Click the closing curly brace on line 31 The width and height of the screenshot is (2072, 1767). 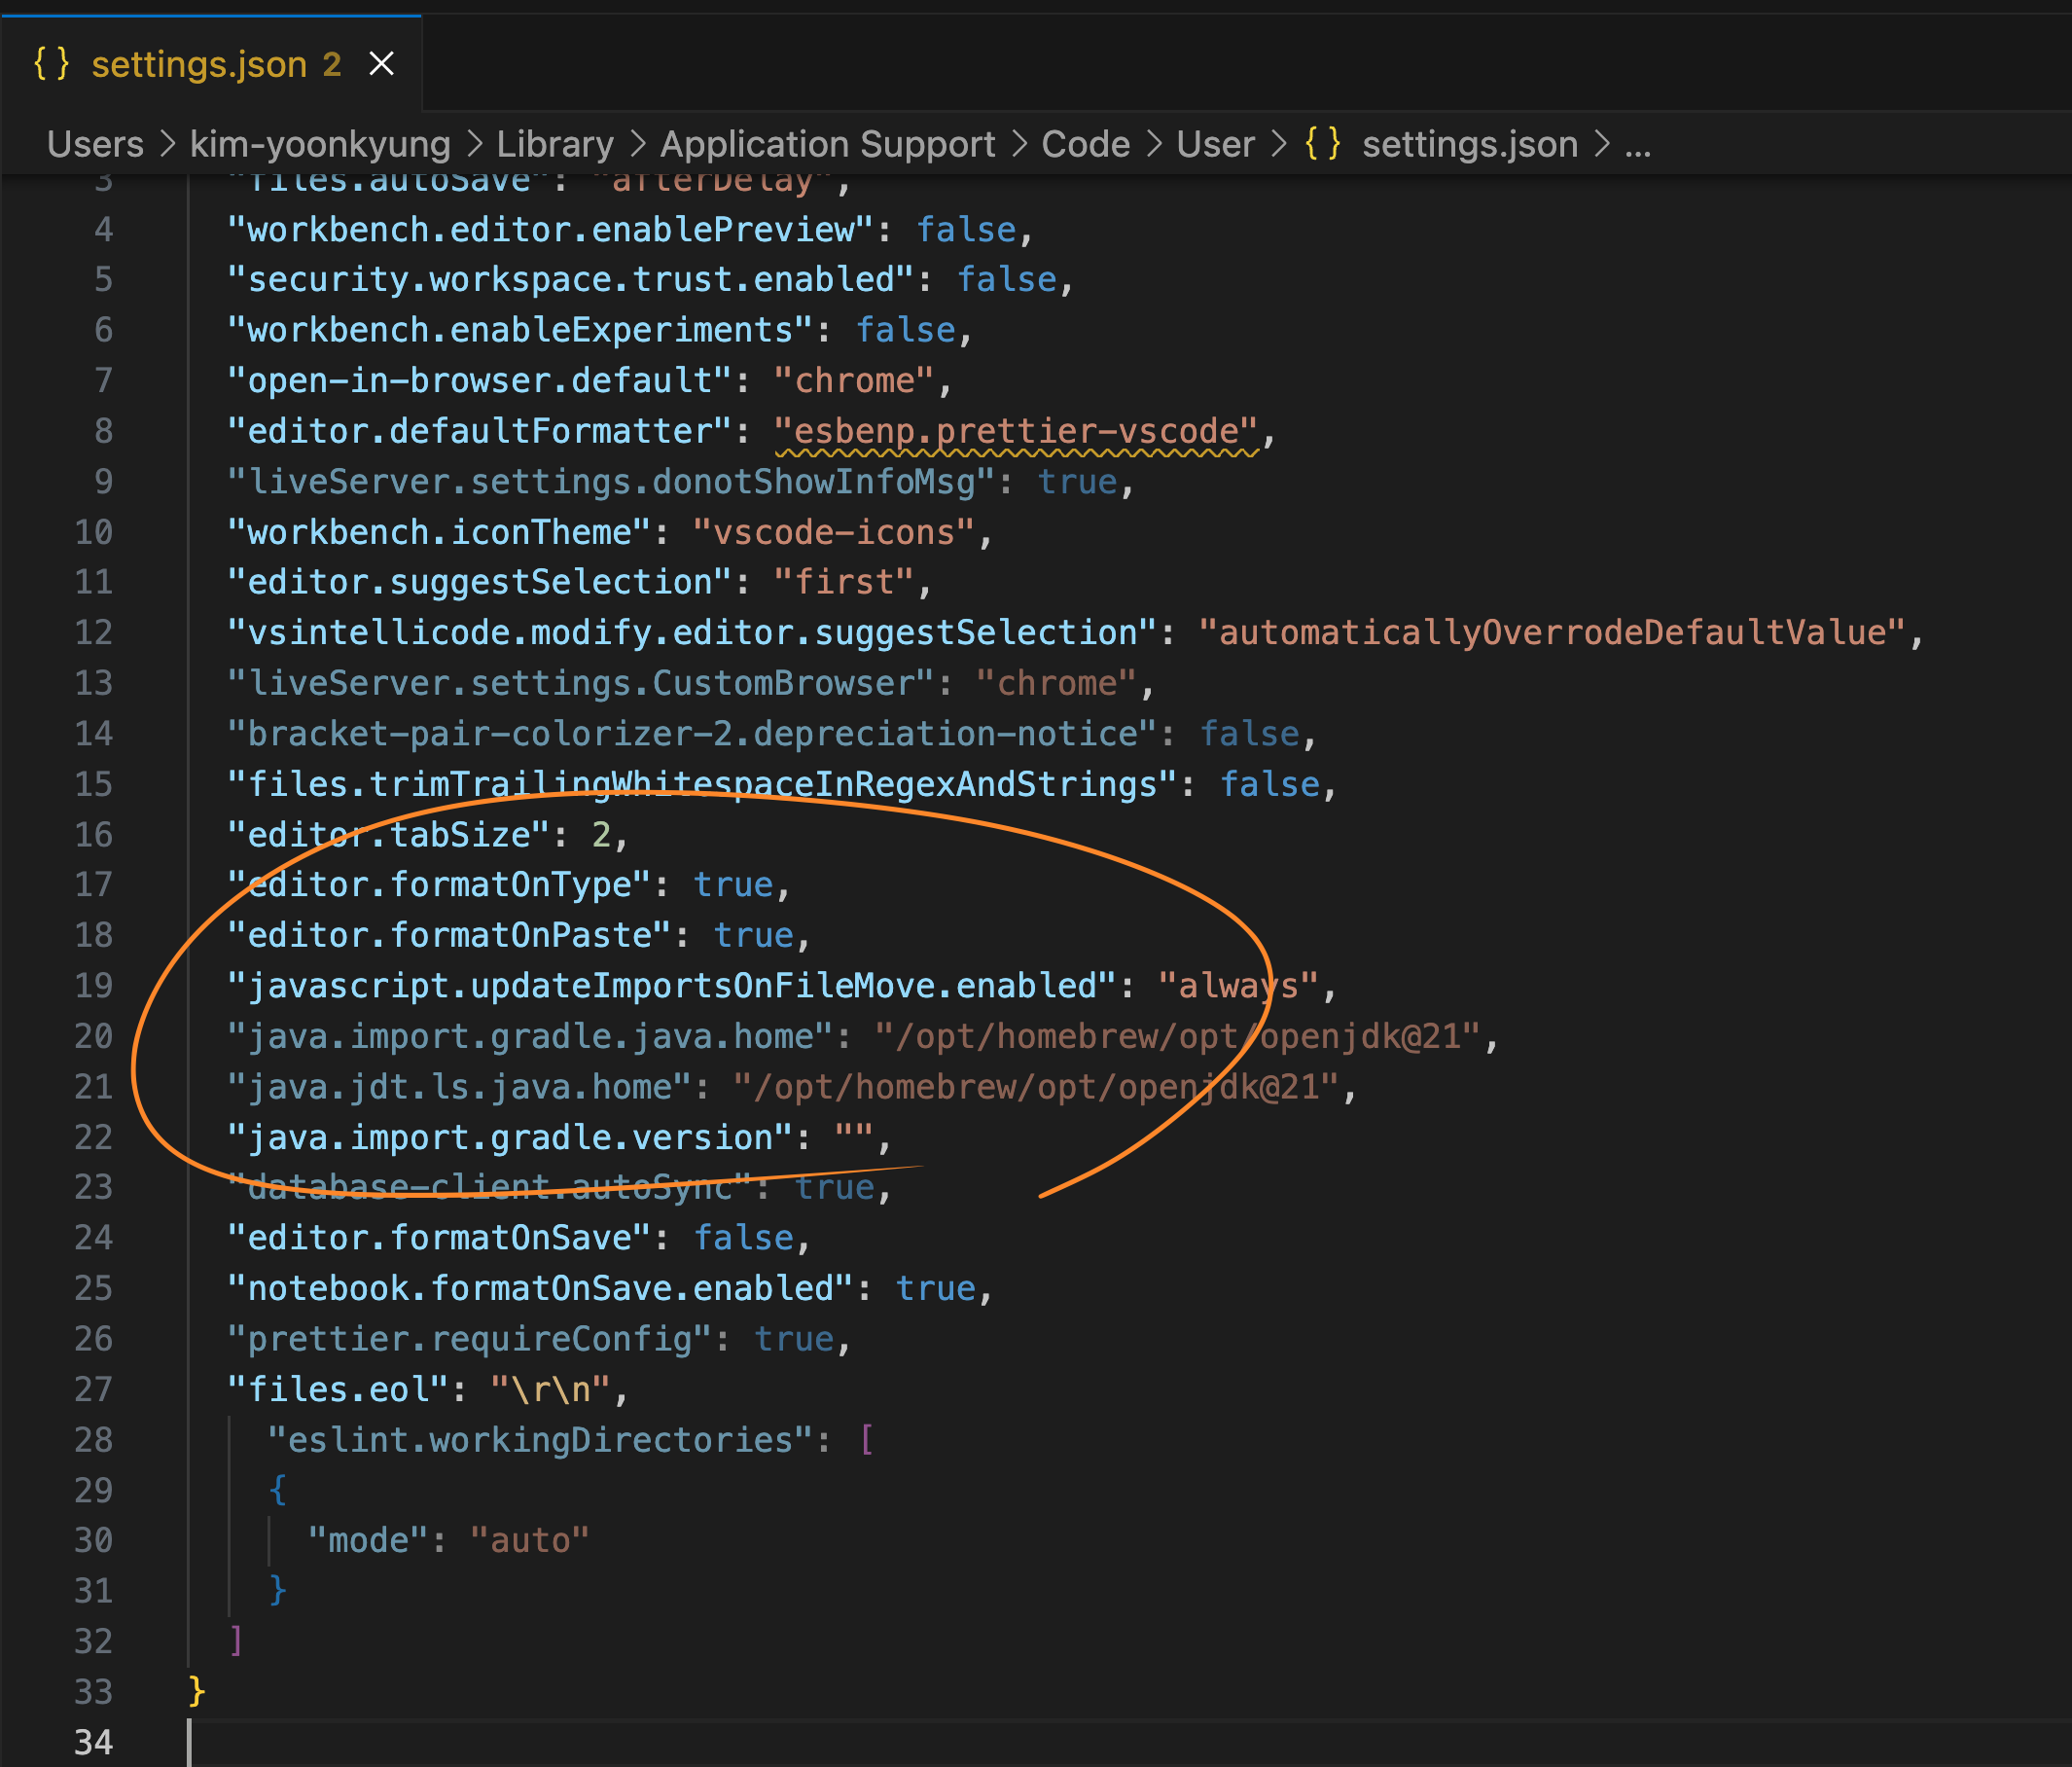(277, 1591)
